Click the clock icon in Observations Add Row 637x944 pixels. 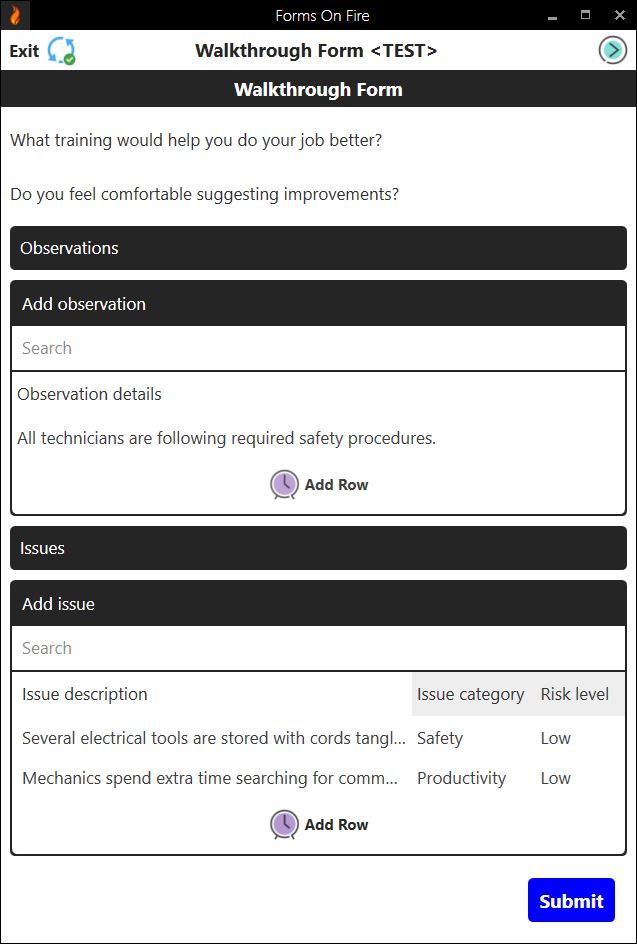[284, 484]
